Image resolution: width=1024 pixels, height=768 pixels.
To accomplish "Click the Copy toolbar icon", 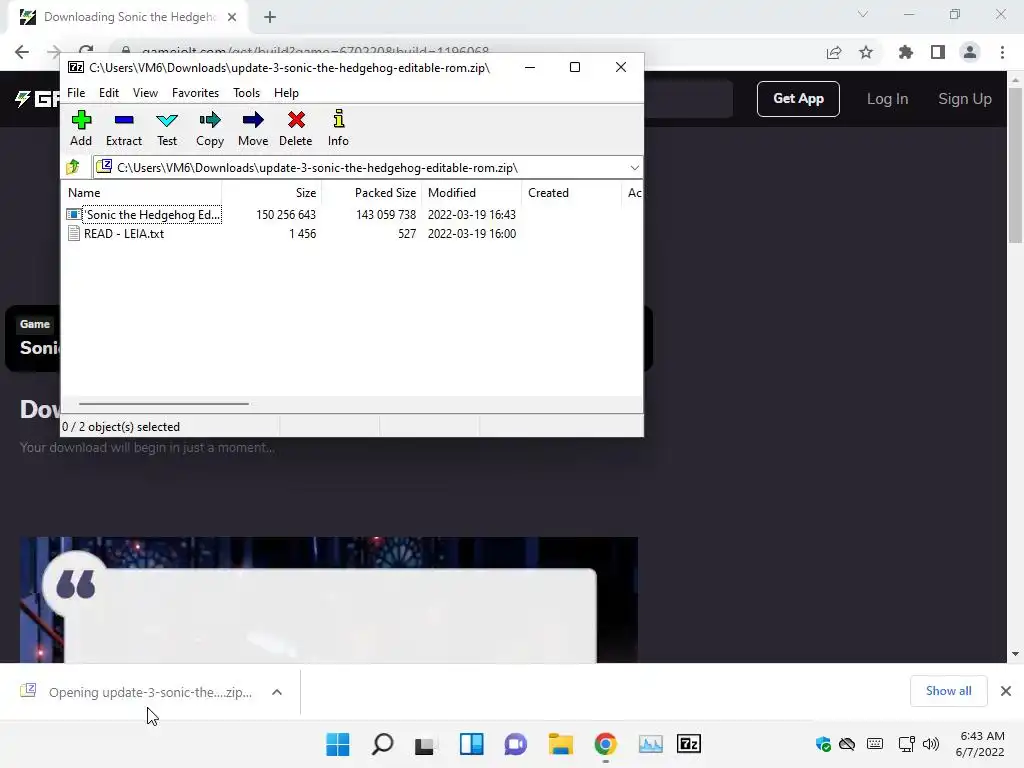I will pos(210,128).
